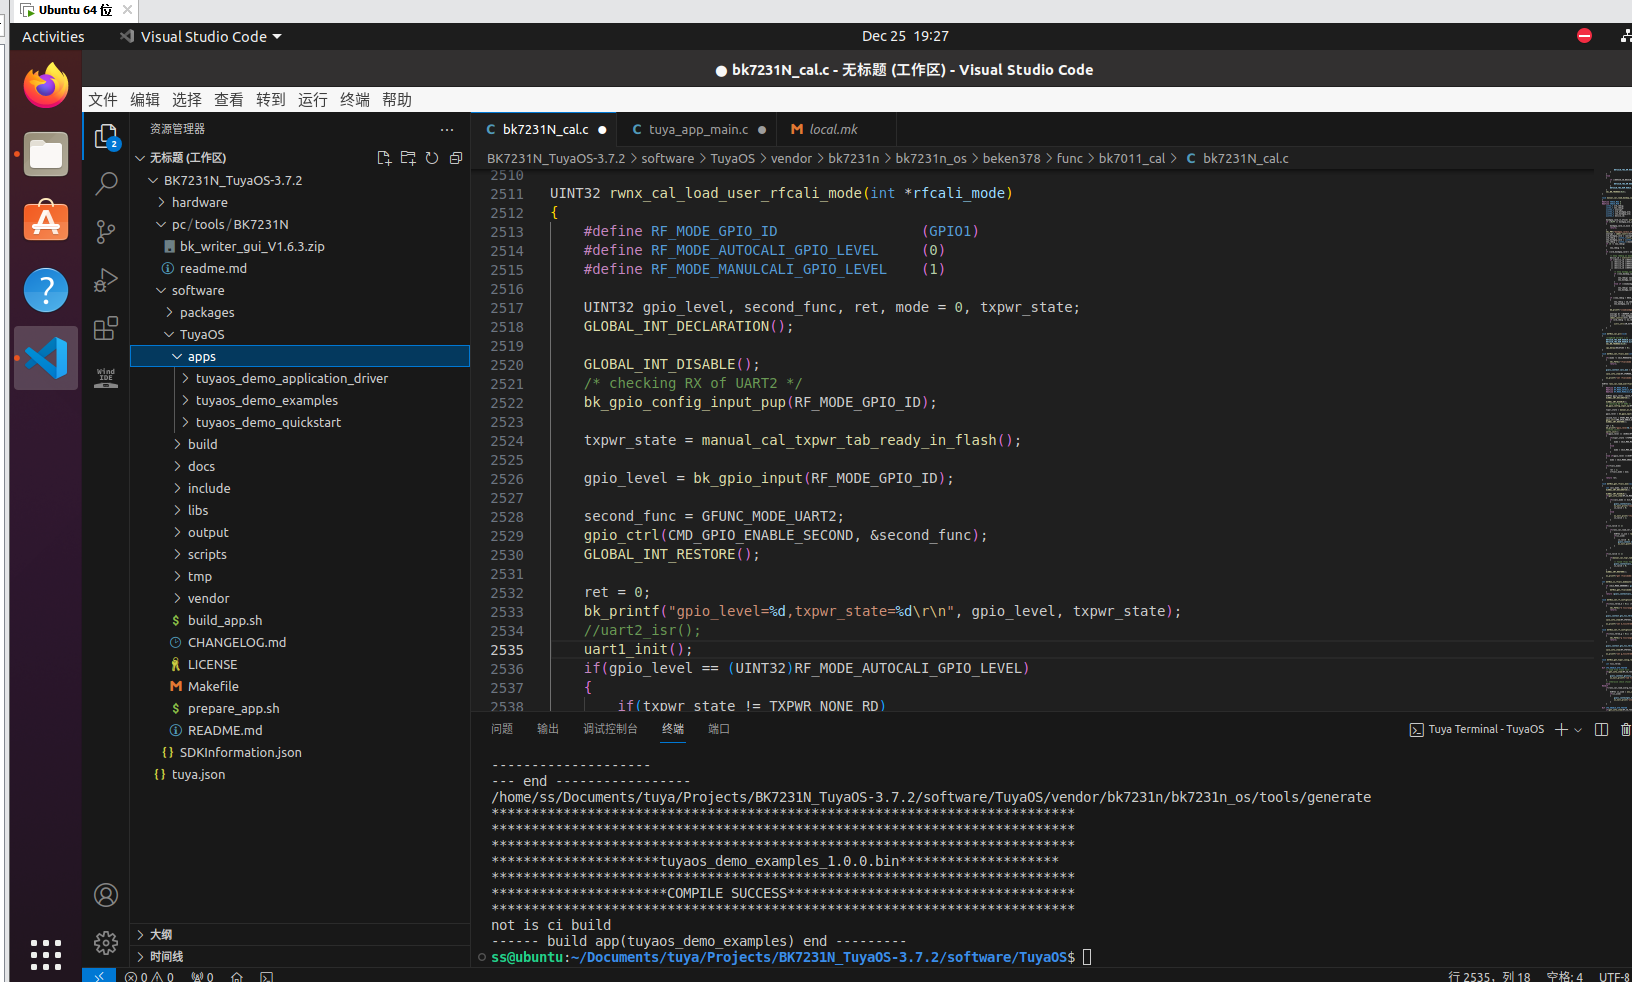Click the clock Dec 25 19:27

point(905,36)
